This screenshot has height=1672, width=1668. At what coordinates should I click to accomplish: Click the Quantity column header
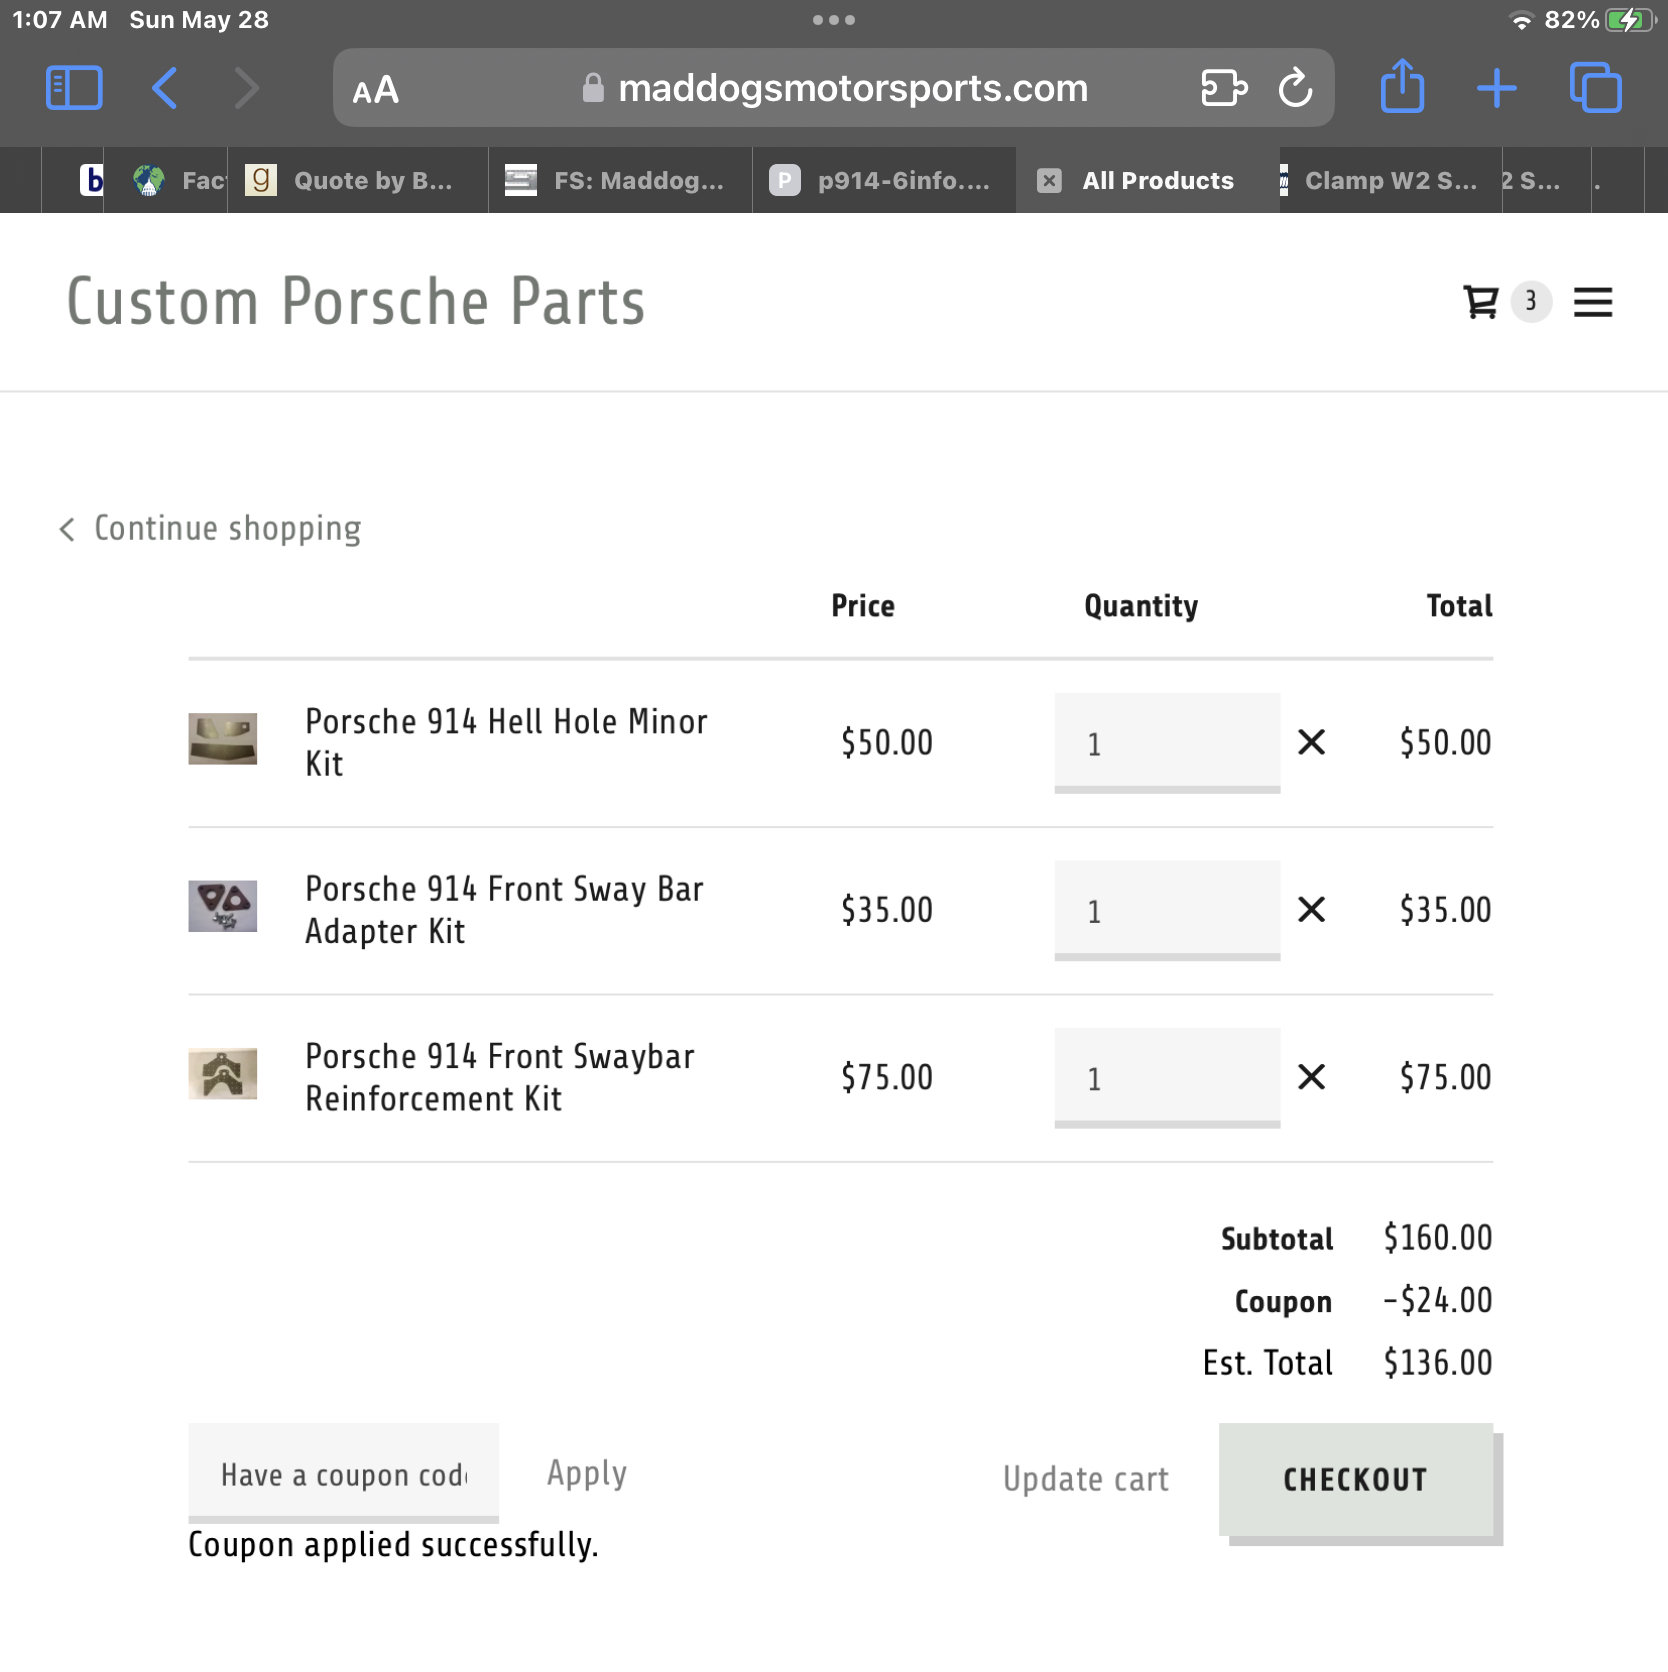pos(1141,606)
